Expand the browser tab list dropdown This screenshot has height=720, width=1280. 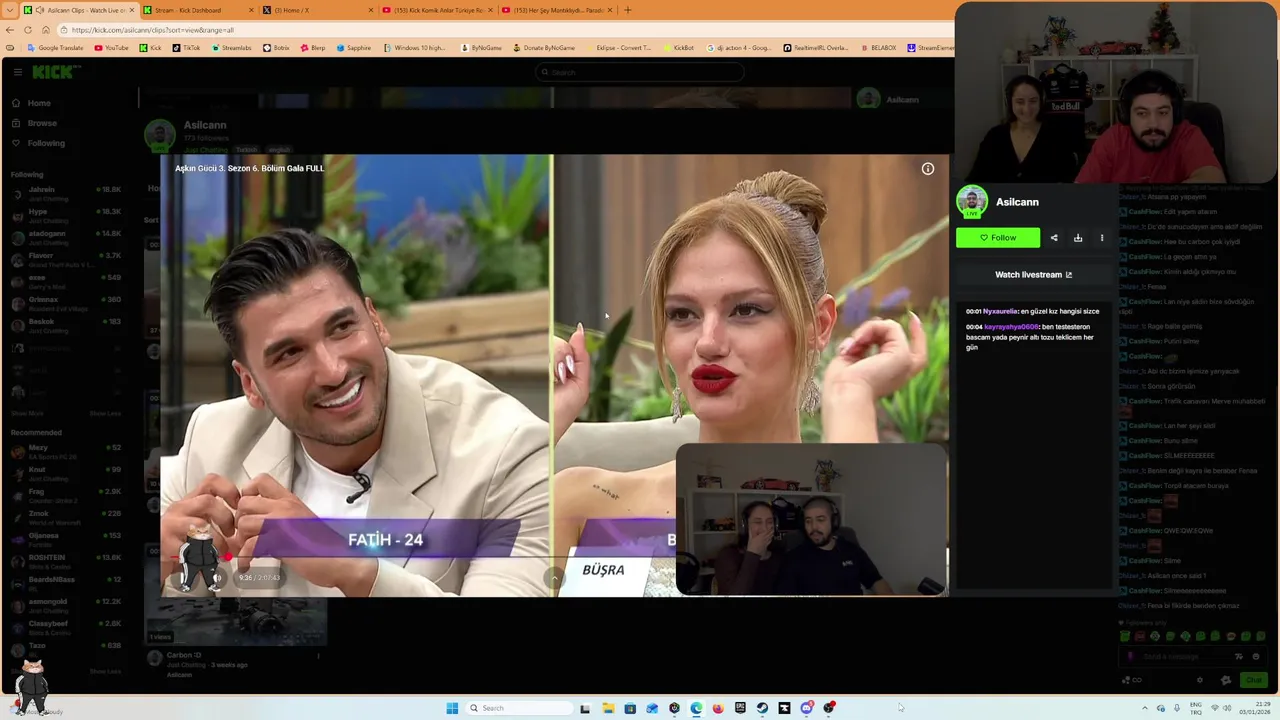[x=10, y=10]
